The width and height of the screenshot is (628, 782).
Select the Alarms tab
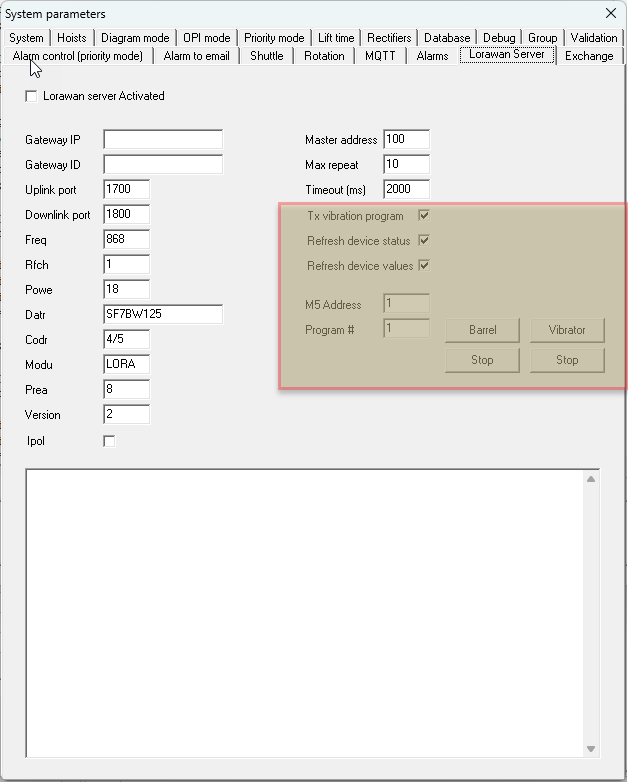[432, 56]
